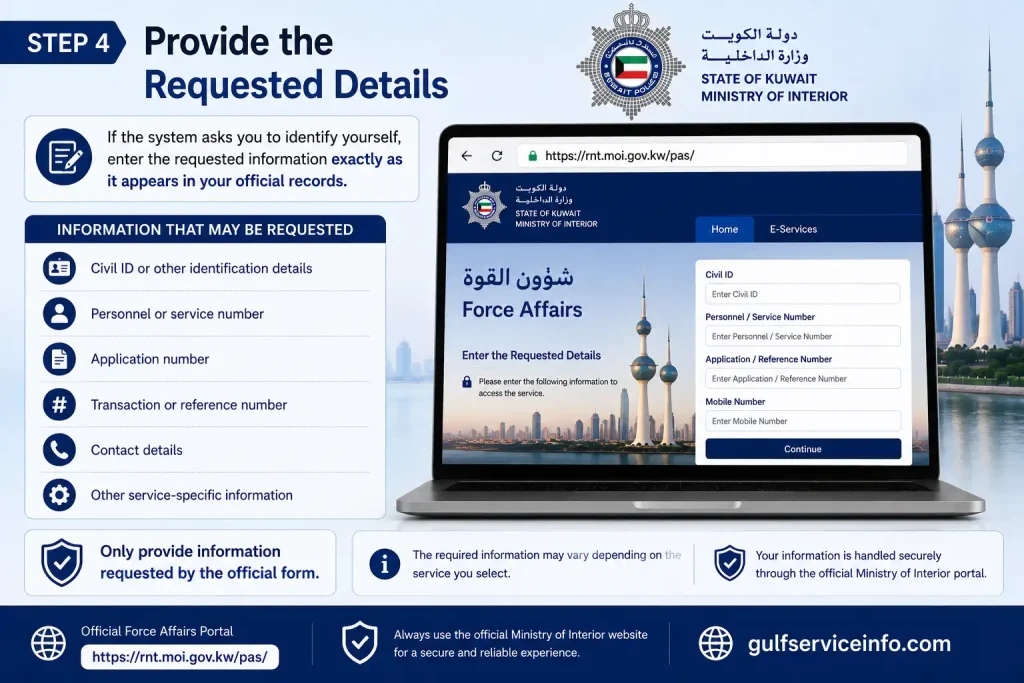Click 'Enter the Requested Details' heading
Viewport: 1024px width, 683px height.
point(531,355)
